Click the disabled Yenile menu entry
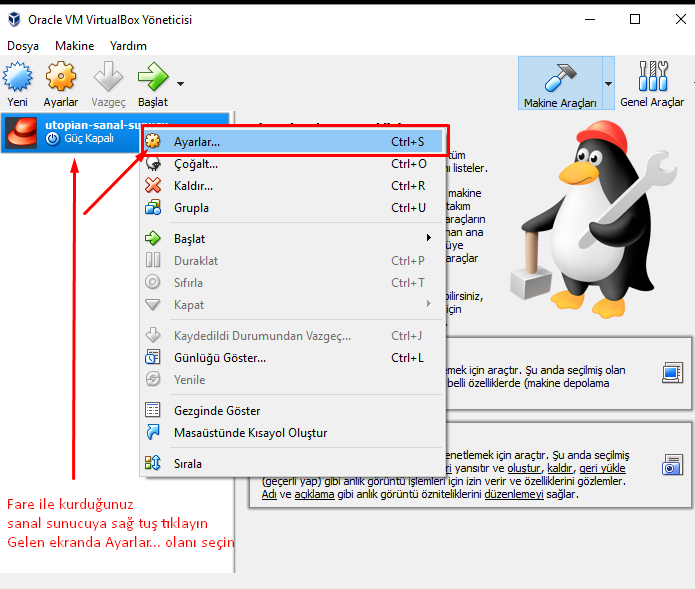The height and width of the screenshot is (589, 695). tap(293, 380)
